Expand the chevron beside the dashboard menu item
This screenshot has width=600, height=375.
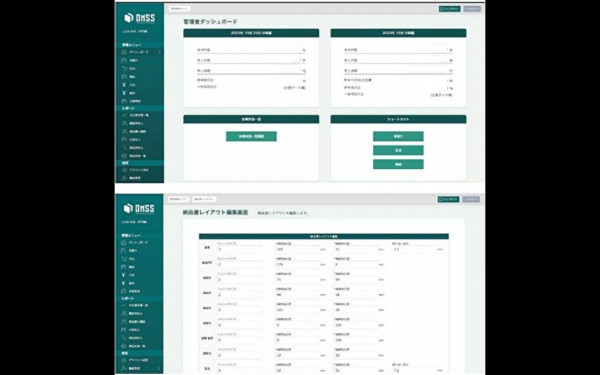pos(159,52)
